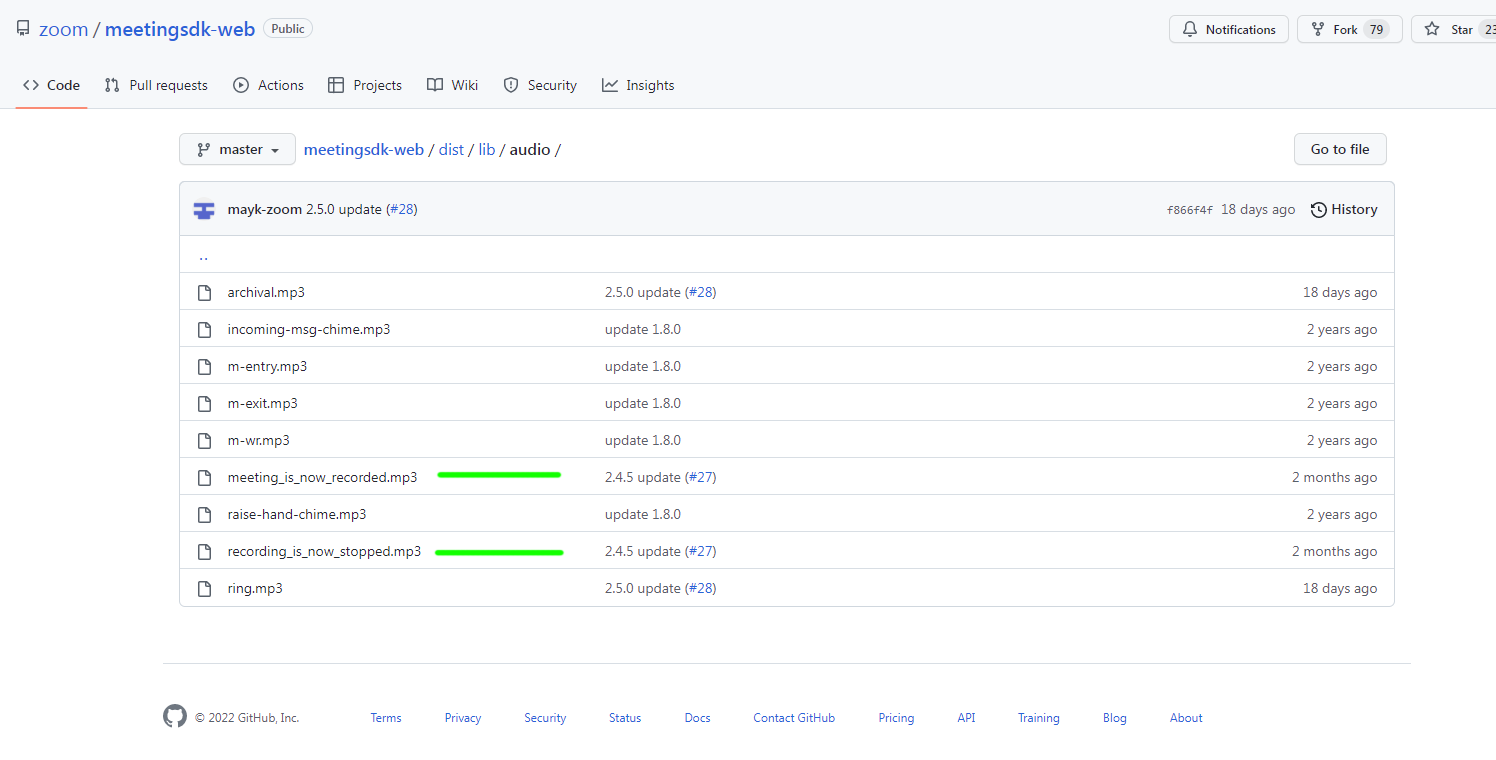This screenshot has width=1496, height=760.
Task: Switch to the Actions tab
Action: (268, 85)
